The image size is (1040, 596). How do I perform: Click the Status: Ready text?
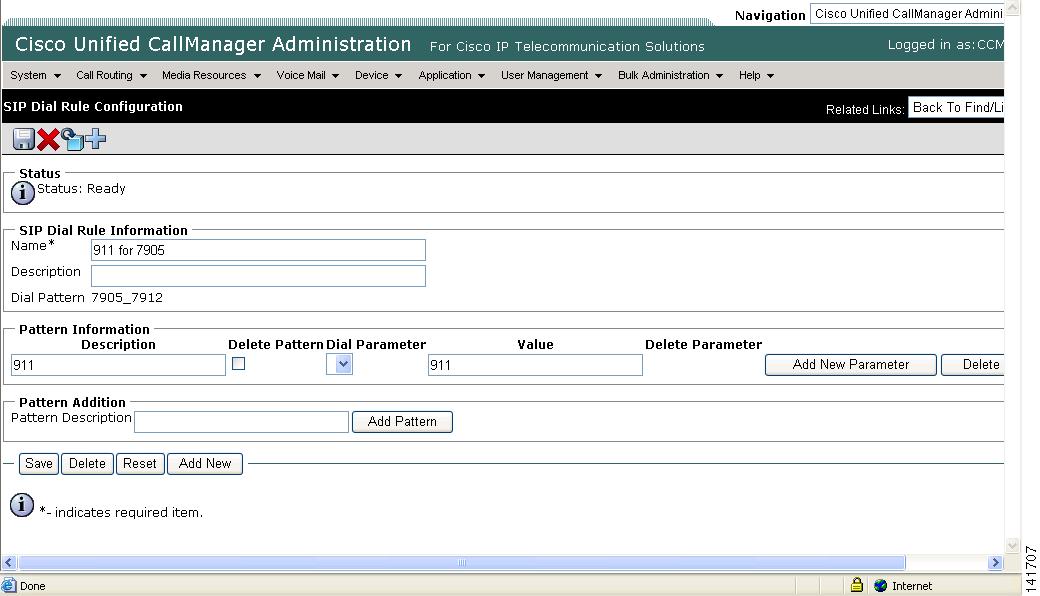81,188
